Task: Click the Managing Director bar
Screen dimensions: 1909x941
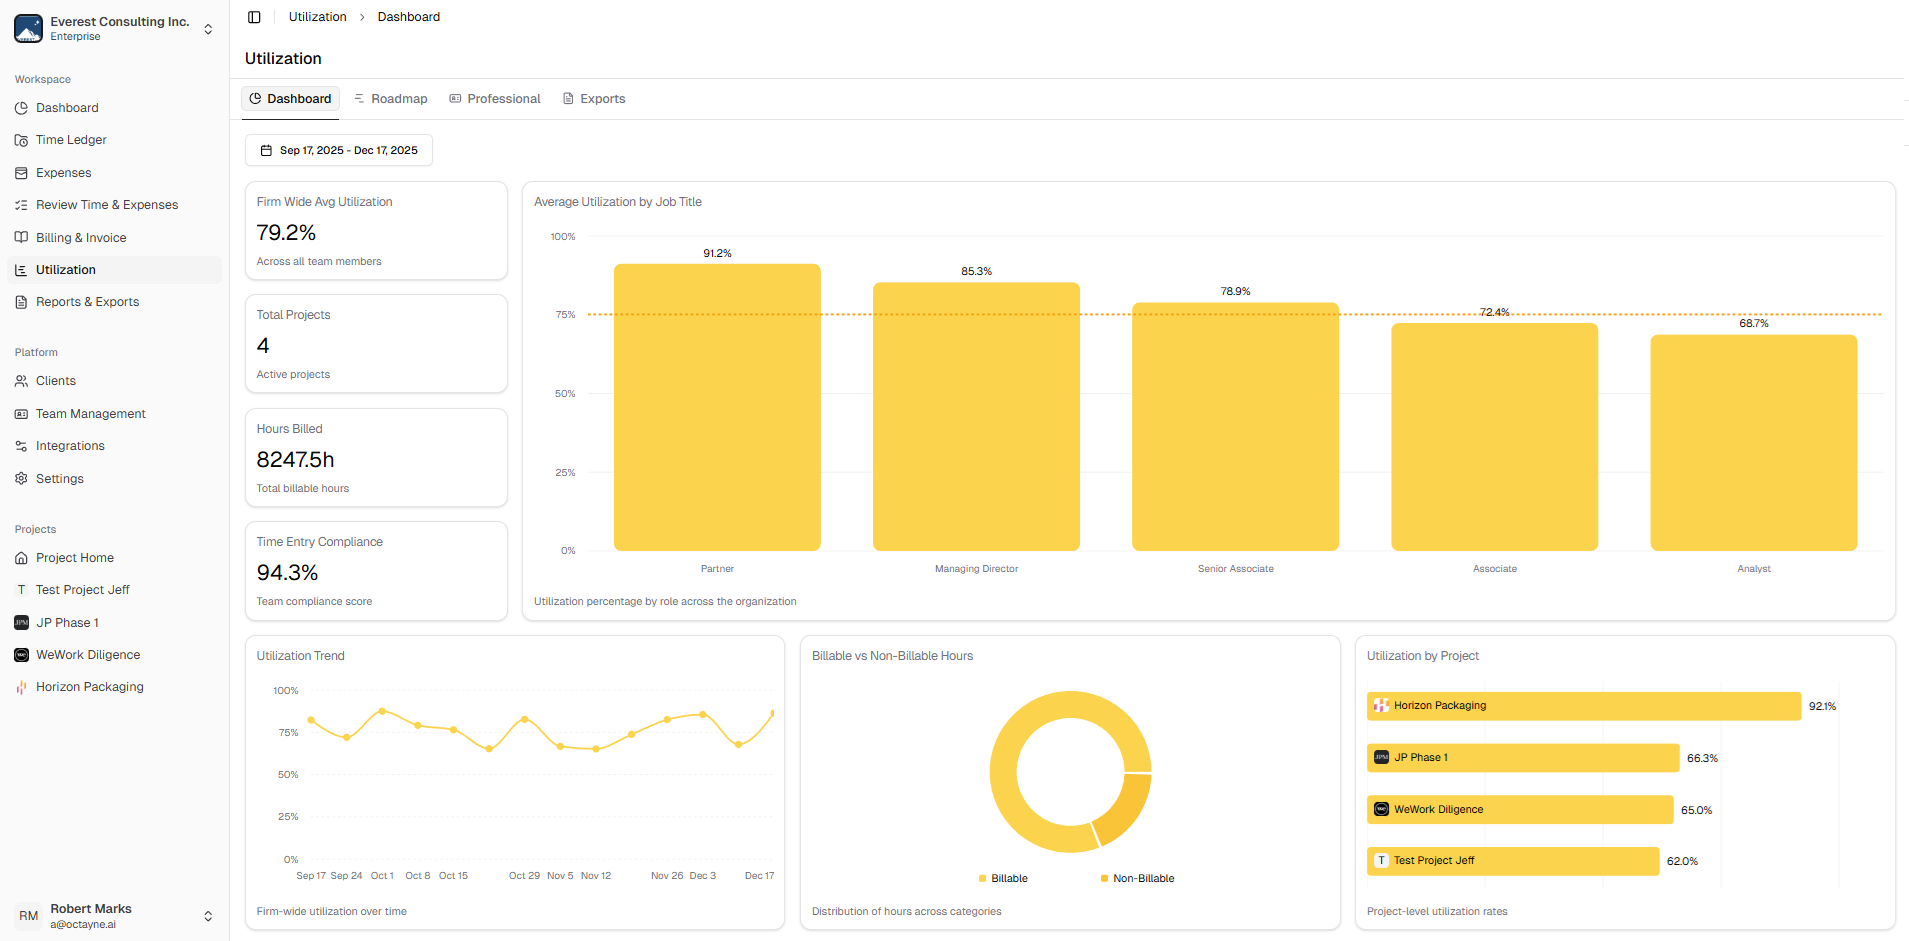Action: 976,417
